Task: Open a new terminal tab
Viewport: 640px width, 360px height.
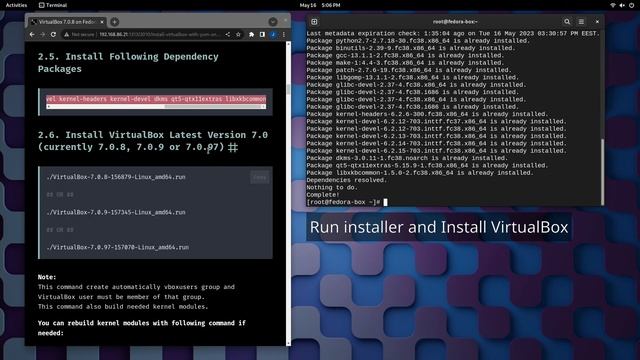Action: 314,22
